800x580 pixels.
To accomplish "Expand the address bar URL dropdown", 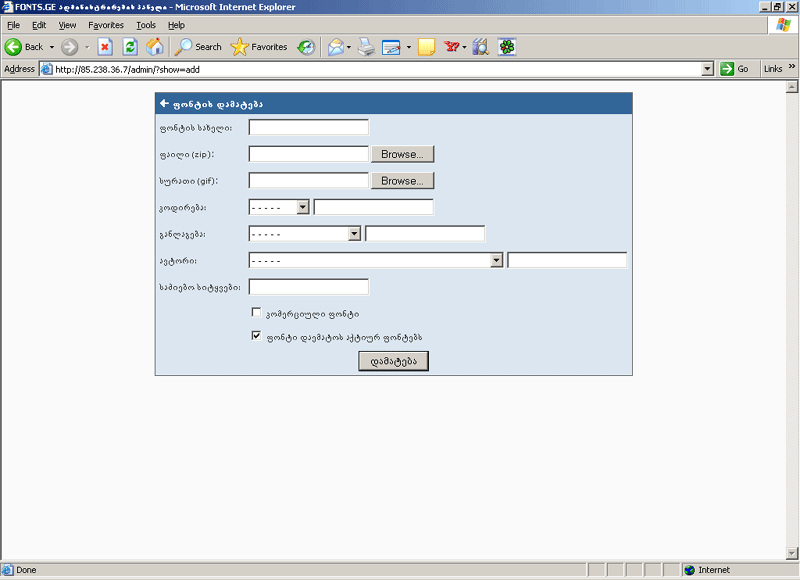I will click(x=707, y=69).
